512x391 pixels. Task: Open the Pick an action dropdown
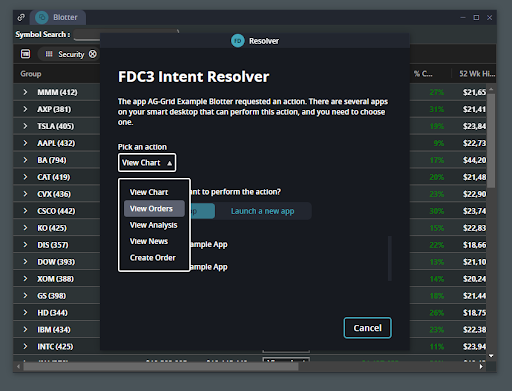[x=147, y=163]
